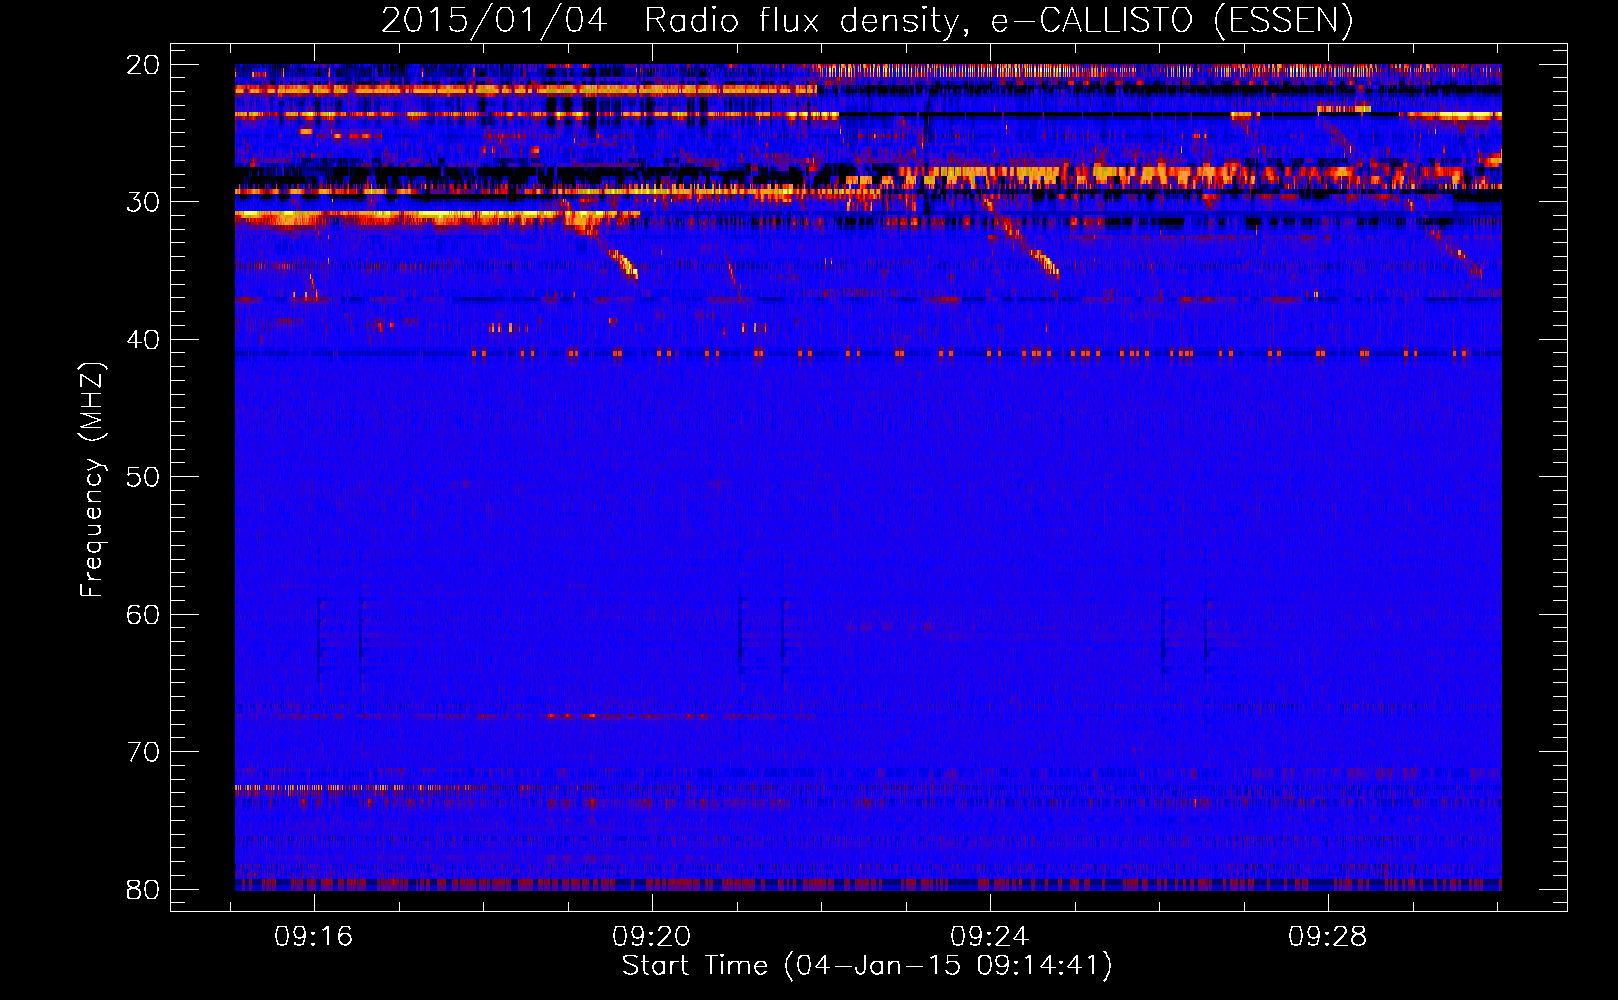Click the 40 MHz frequency tick label
The image size is (1618, 1000).
[x=143, y=340]
